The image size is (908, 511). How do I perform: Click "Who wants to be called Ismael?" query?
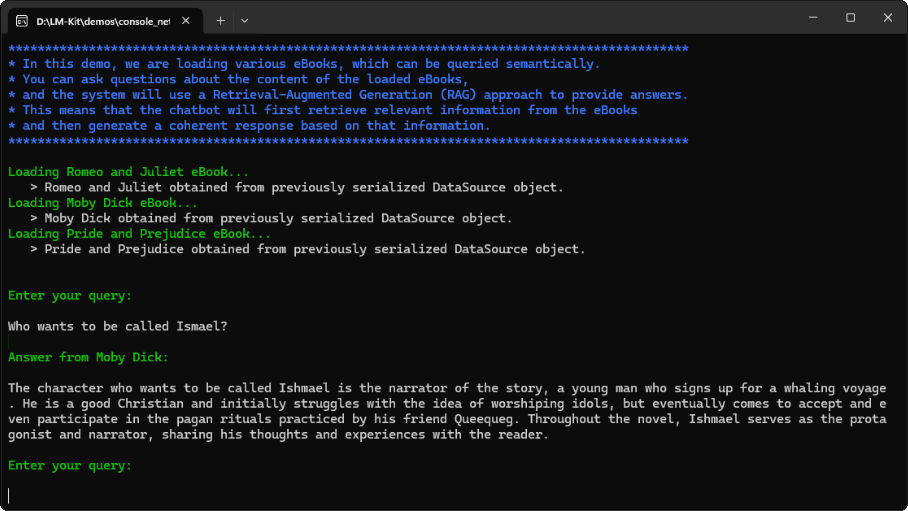(118, 326)
